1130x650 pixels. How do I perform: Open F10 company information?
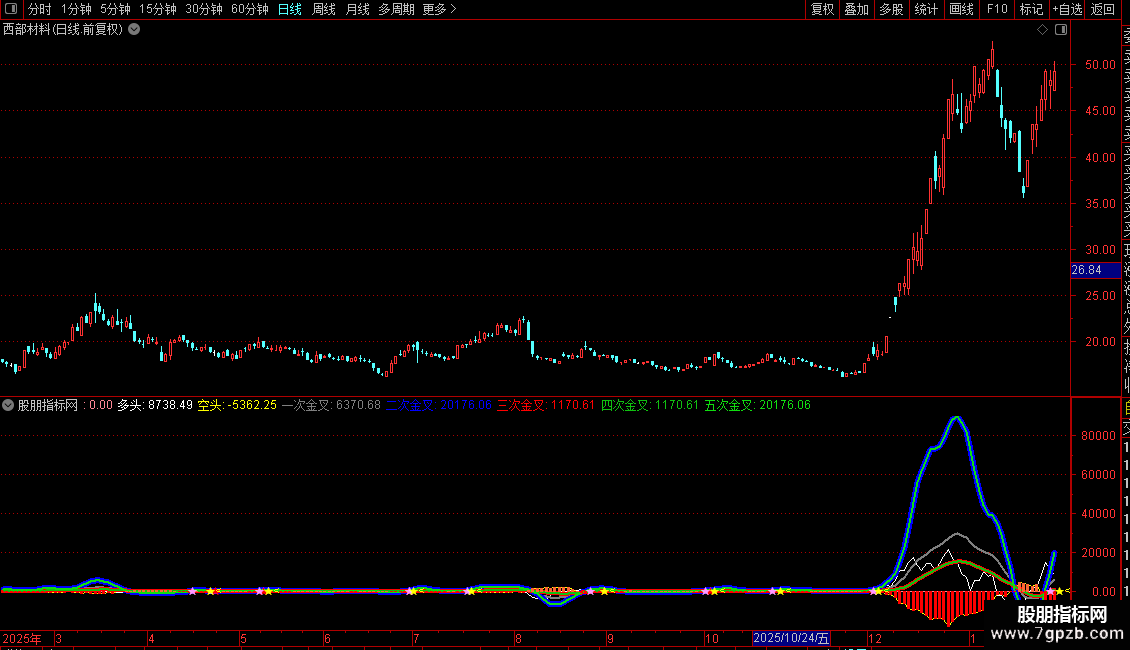pyautogui.click(x=997, y=9)
